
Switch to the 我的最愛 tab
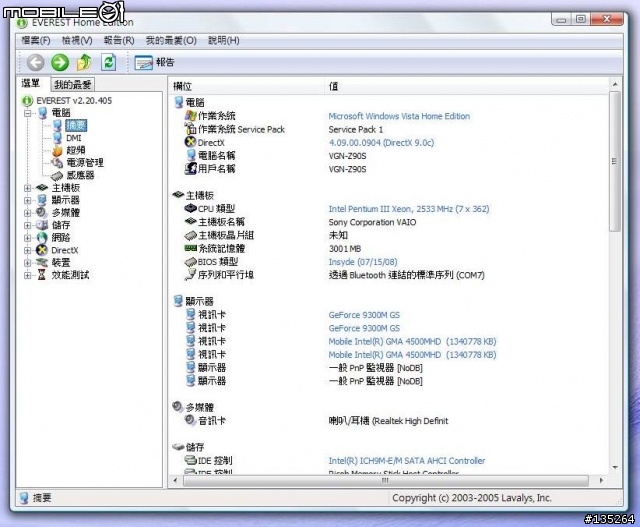coord(73,84)
